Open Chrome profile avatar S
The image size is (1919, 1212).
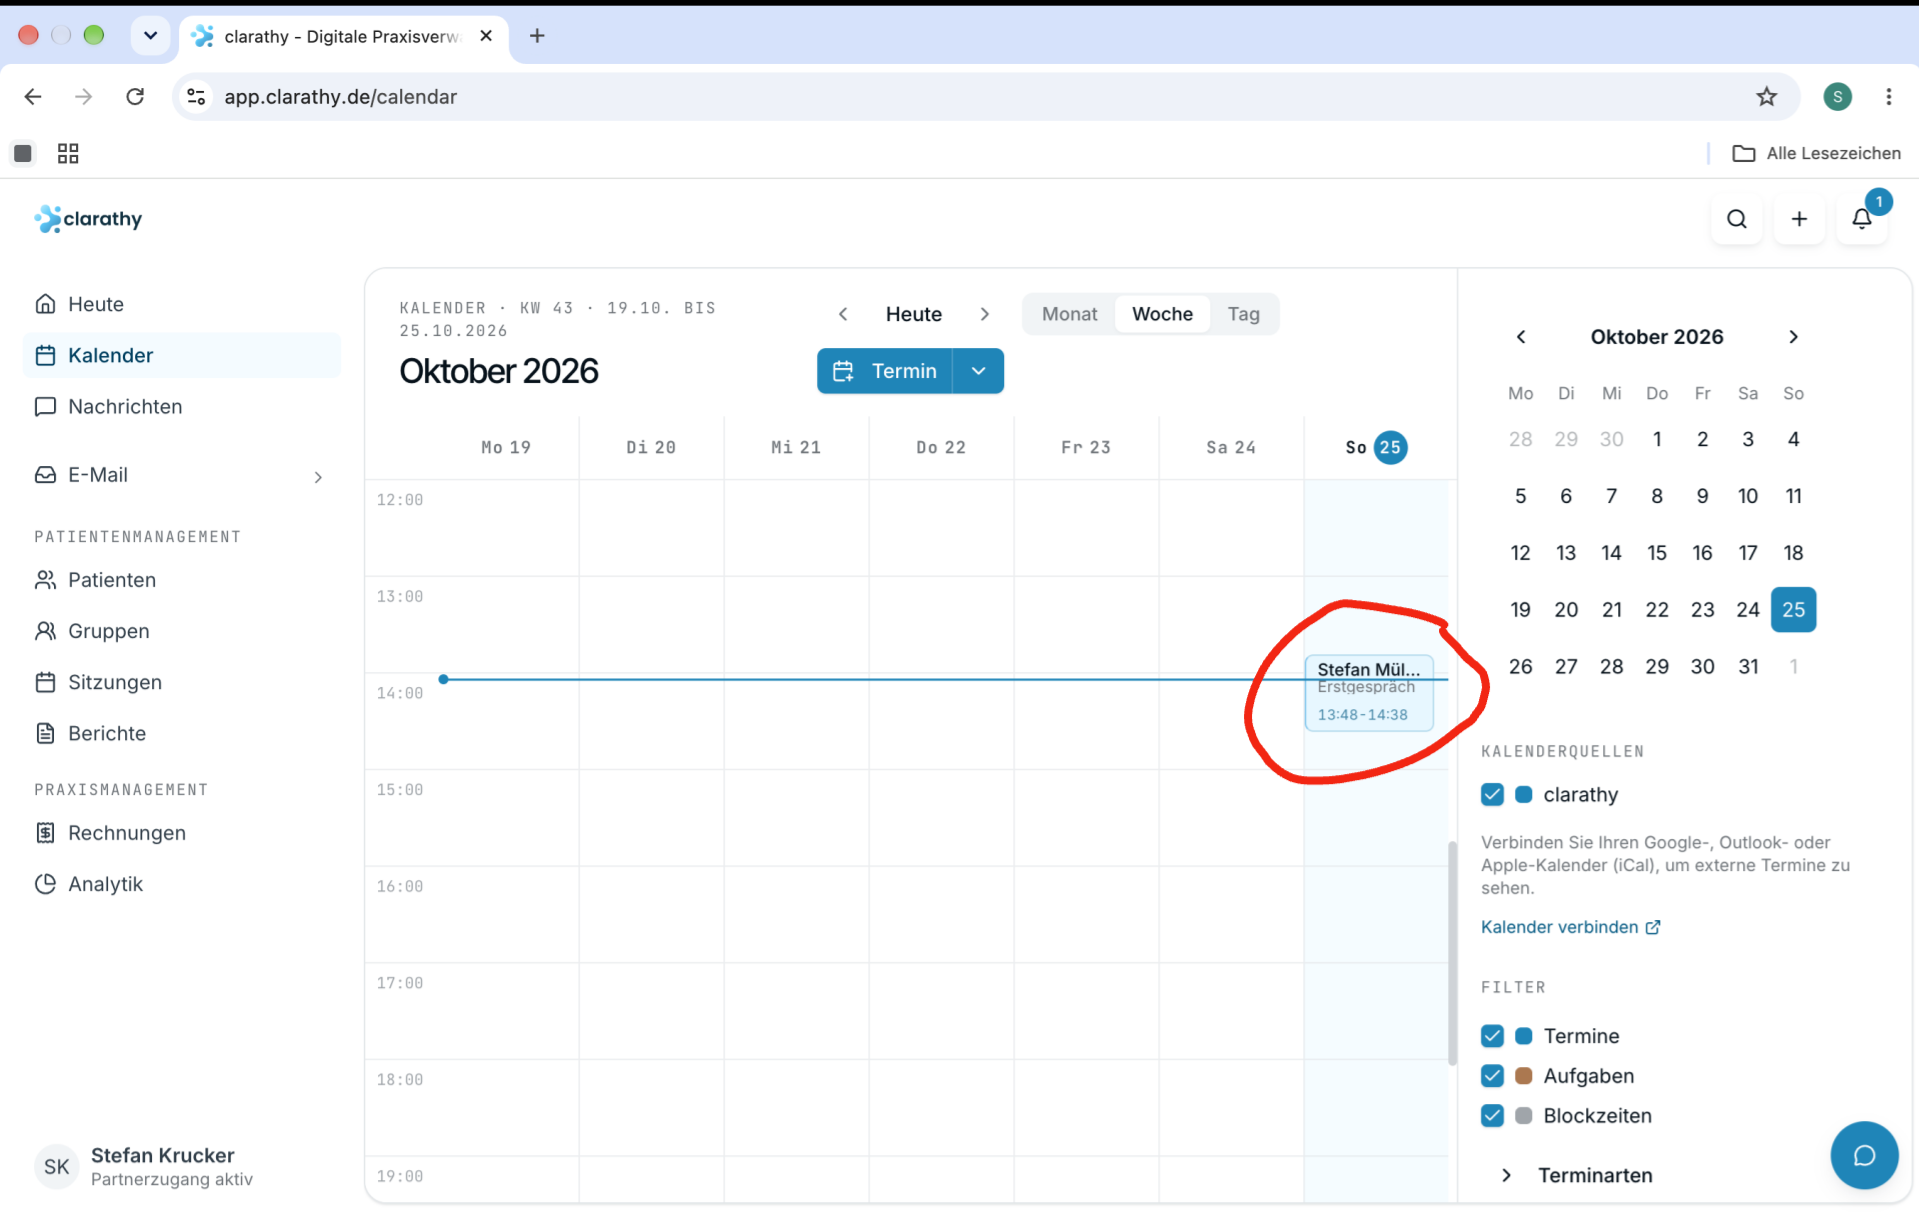[1837, 96]
